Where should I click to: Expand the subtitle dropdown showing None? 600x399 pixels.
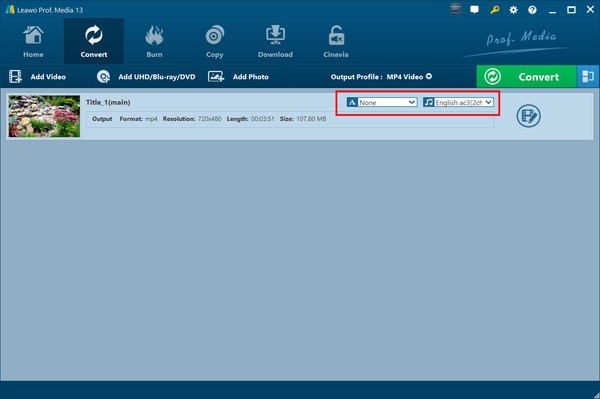point(382,103)
